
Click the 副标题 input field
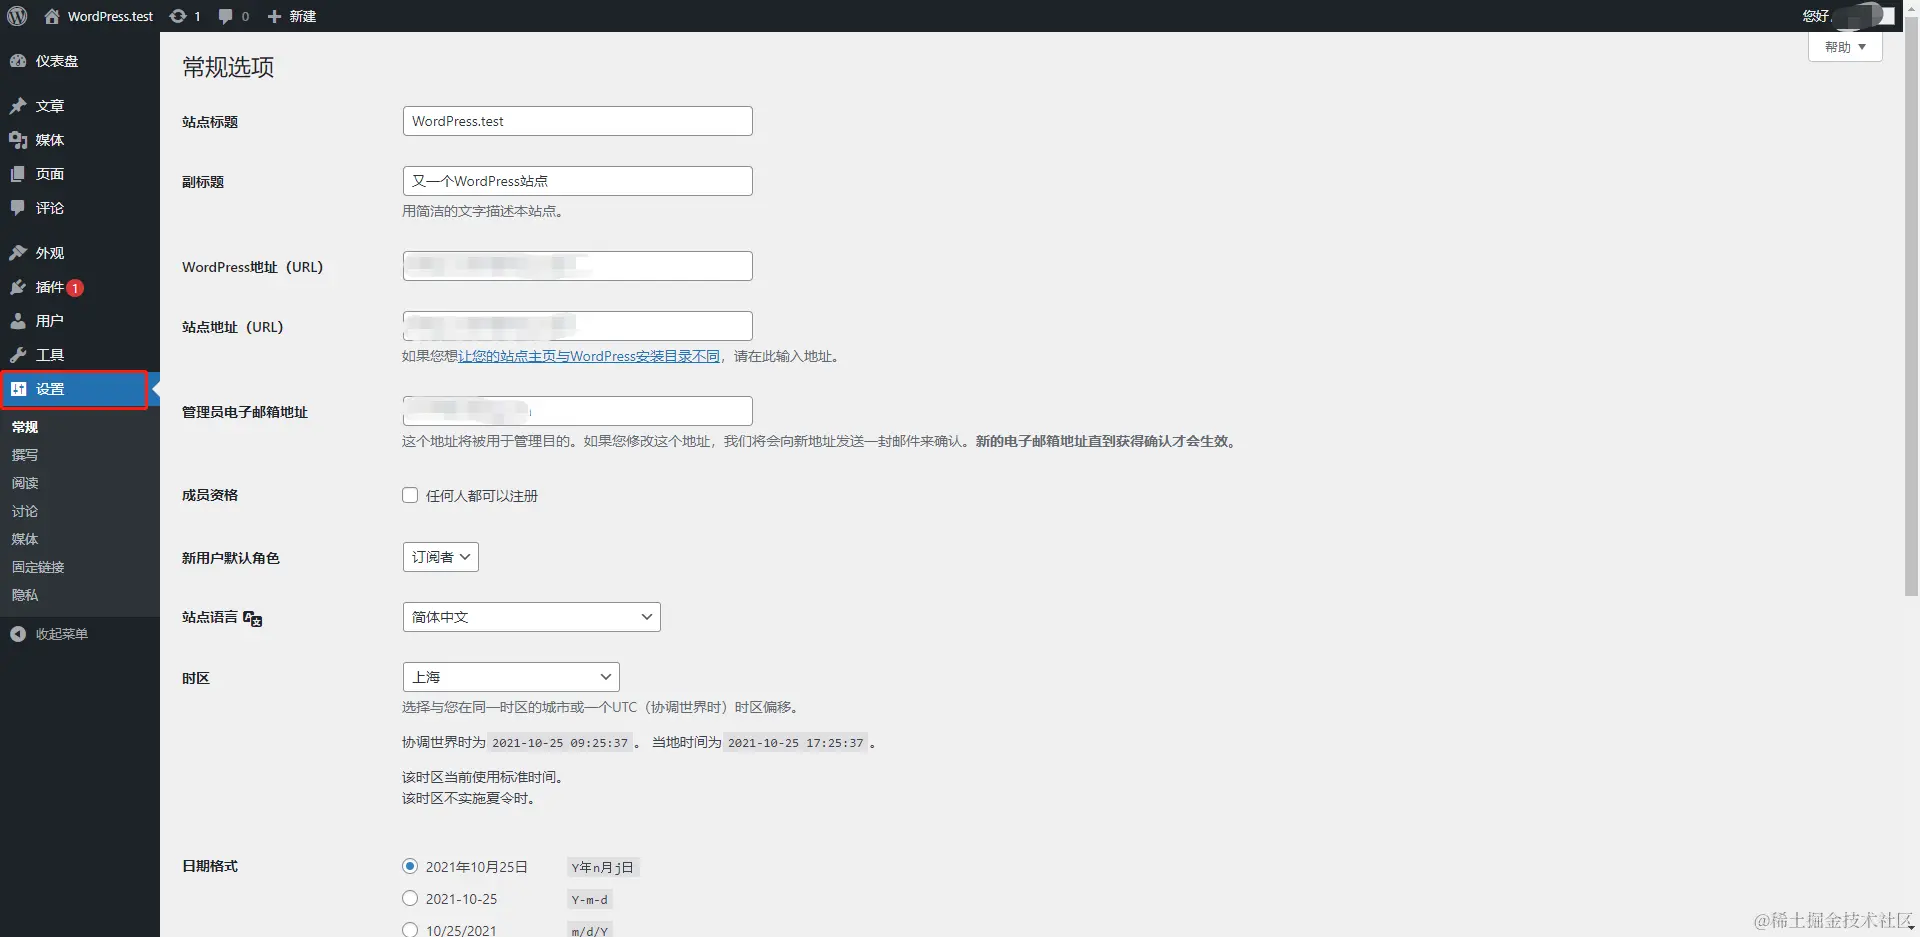[x=578, y=181]
